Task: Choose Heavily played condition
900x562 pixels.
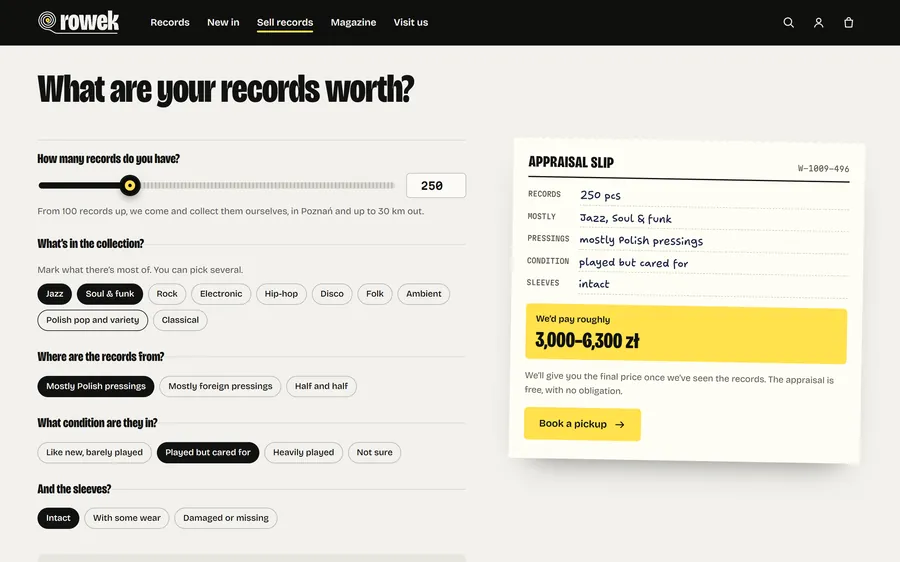Action: (304, 452)
